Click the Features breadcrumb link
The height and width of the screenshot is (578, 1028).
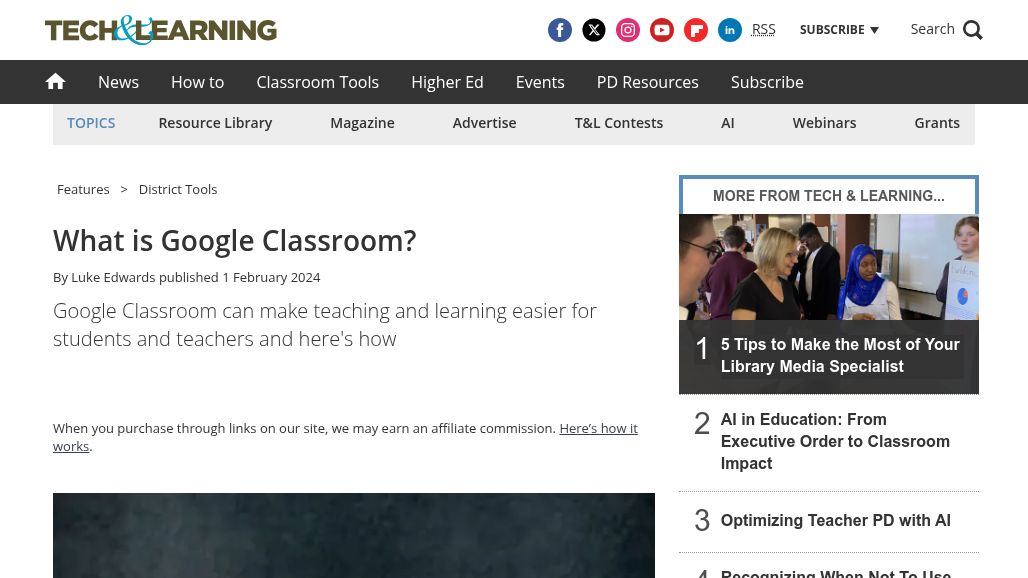click(x=83, y=189)
